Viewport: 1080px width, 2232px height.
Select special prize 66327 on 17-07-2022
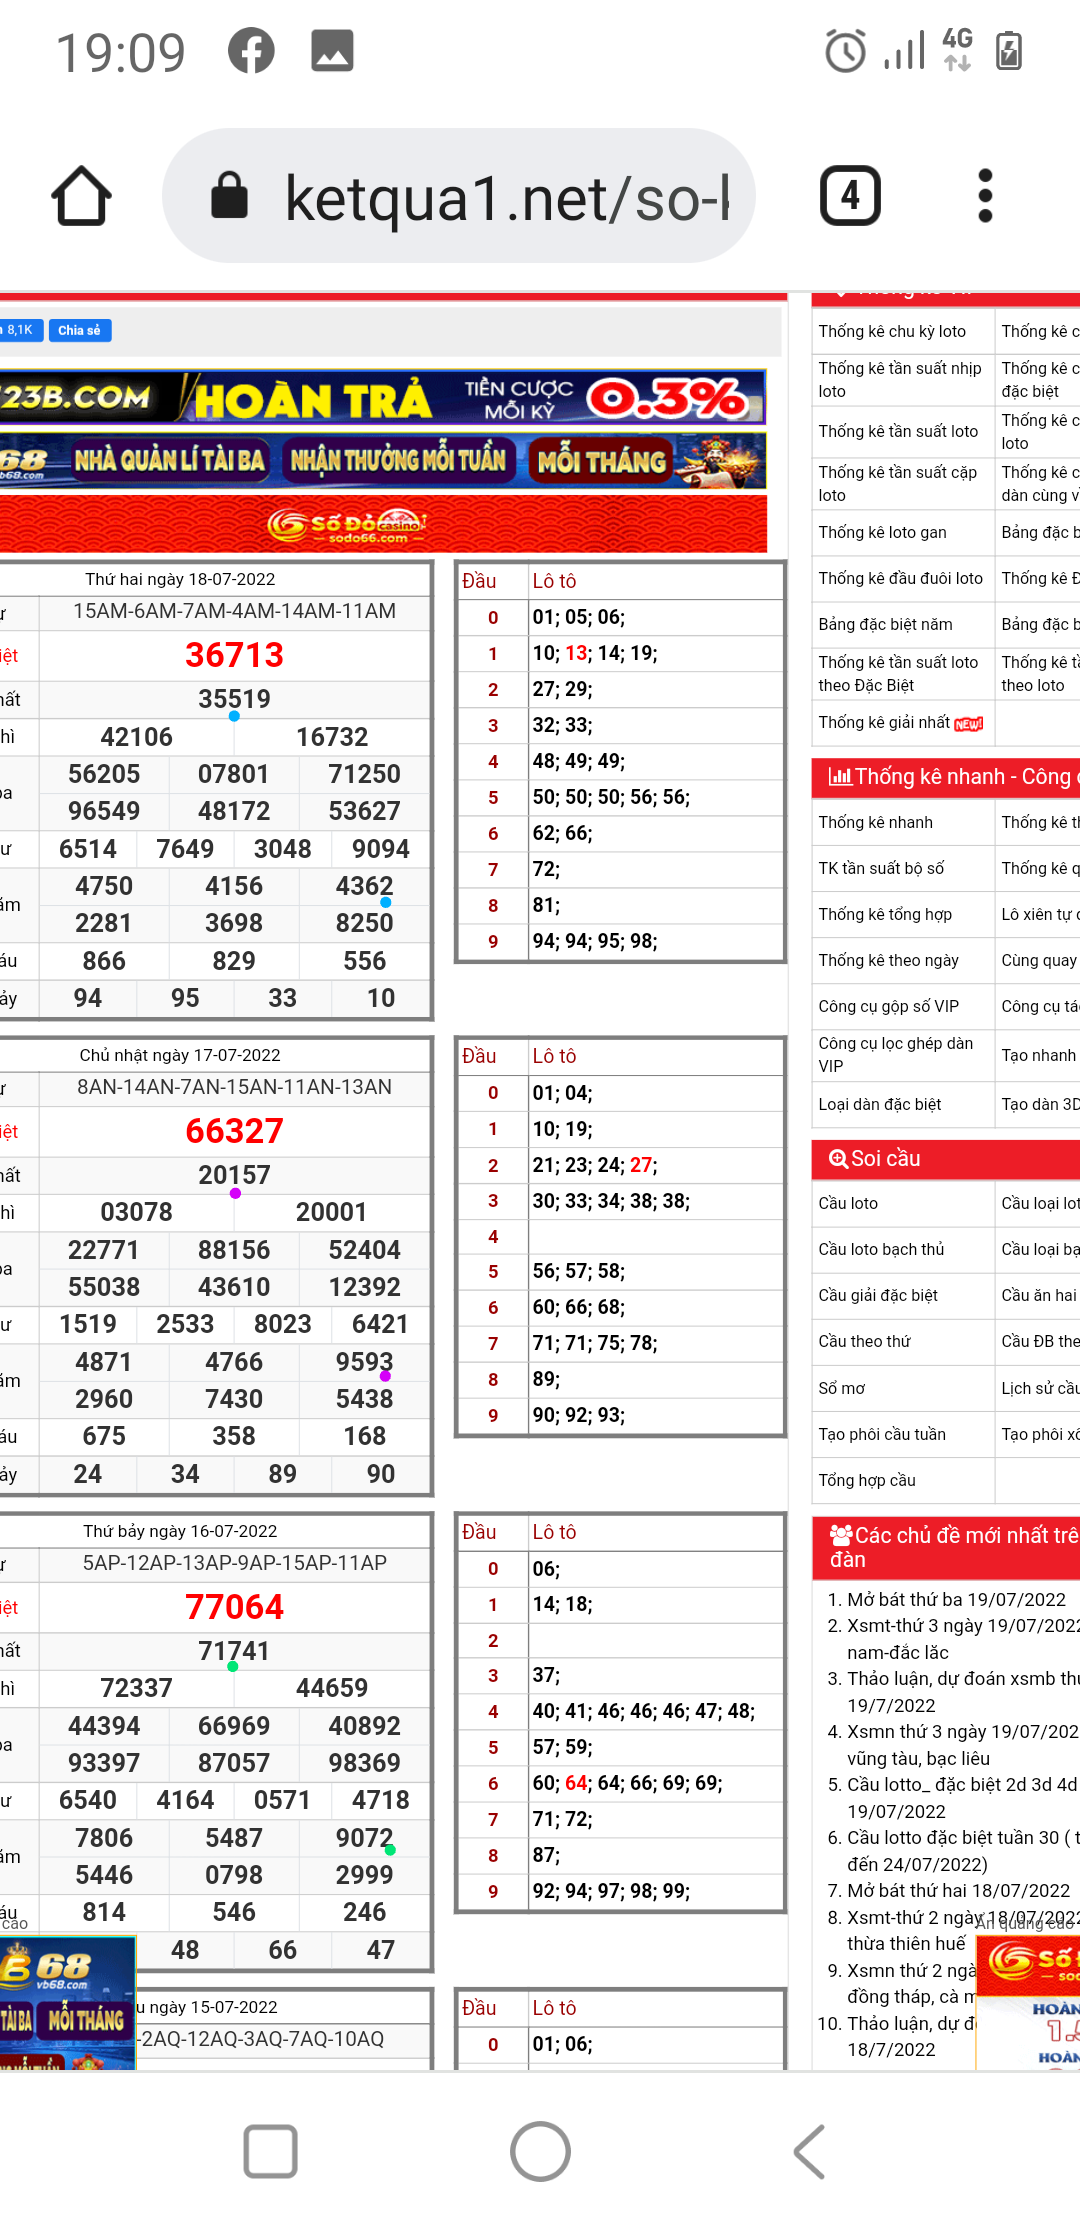(x=234, y=1131)
